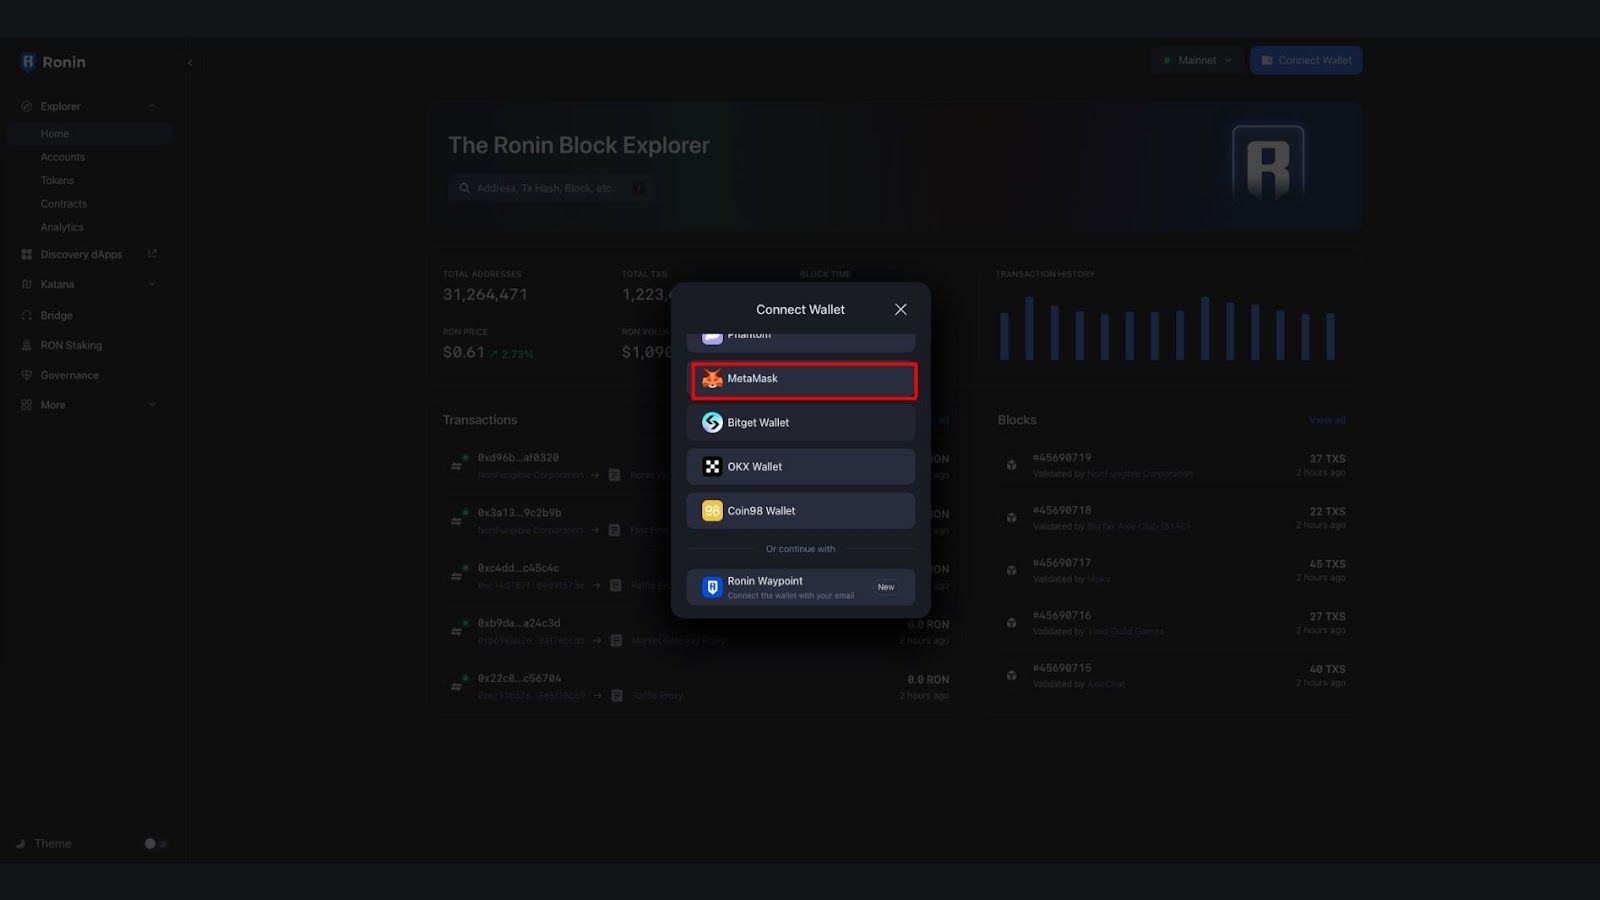Continue with Ronin Waypoint
The width and height of the screenshot is (1600, 900).
click(800, 587)
